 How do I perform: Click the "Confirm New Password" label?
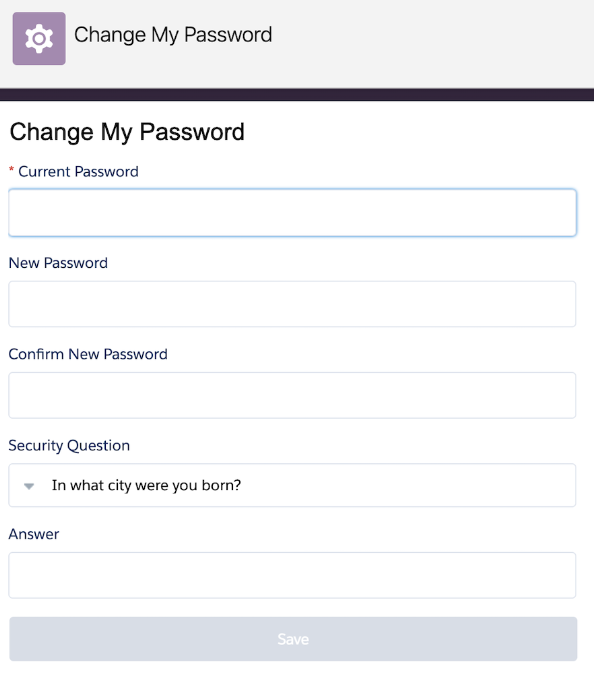88,354
